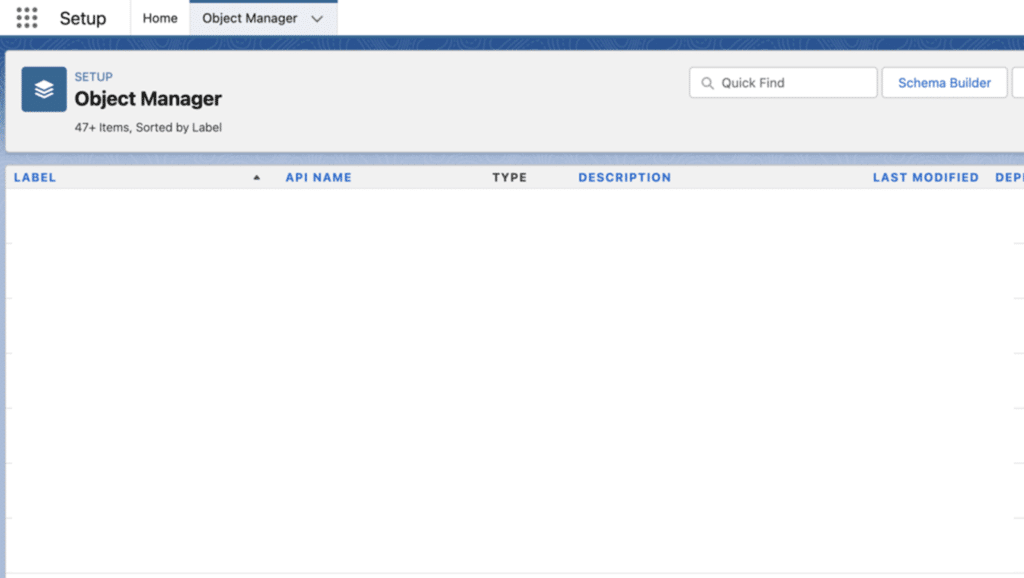Click the Setup app name text
This screenshot has width=1024, height=578.
83,18
